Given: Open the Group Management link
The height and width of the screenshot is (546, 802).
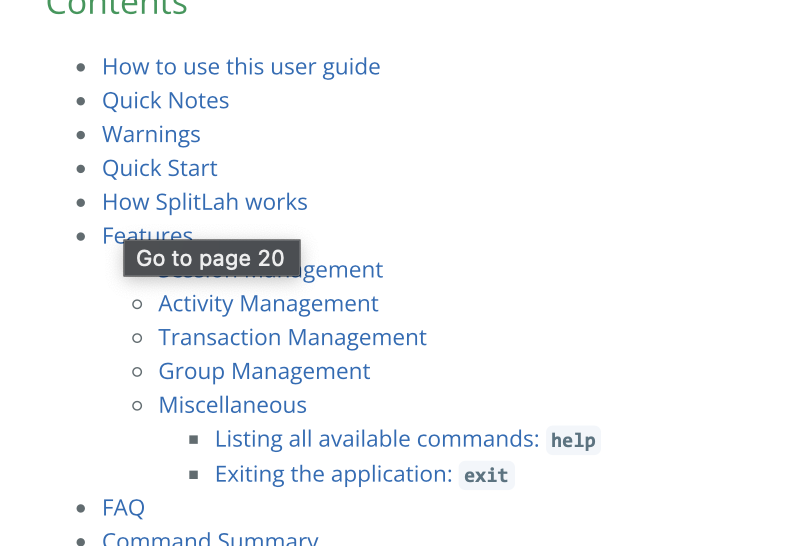Looking at the screenshot, I should click(264, 372).
